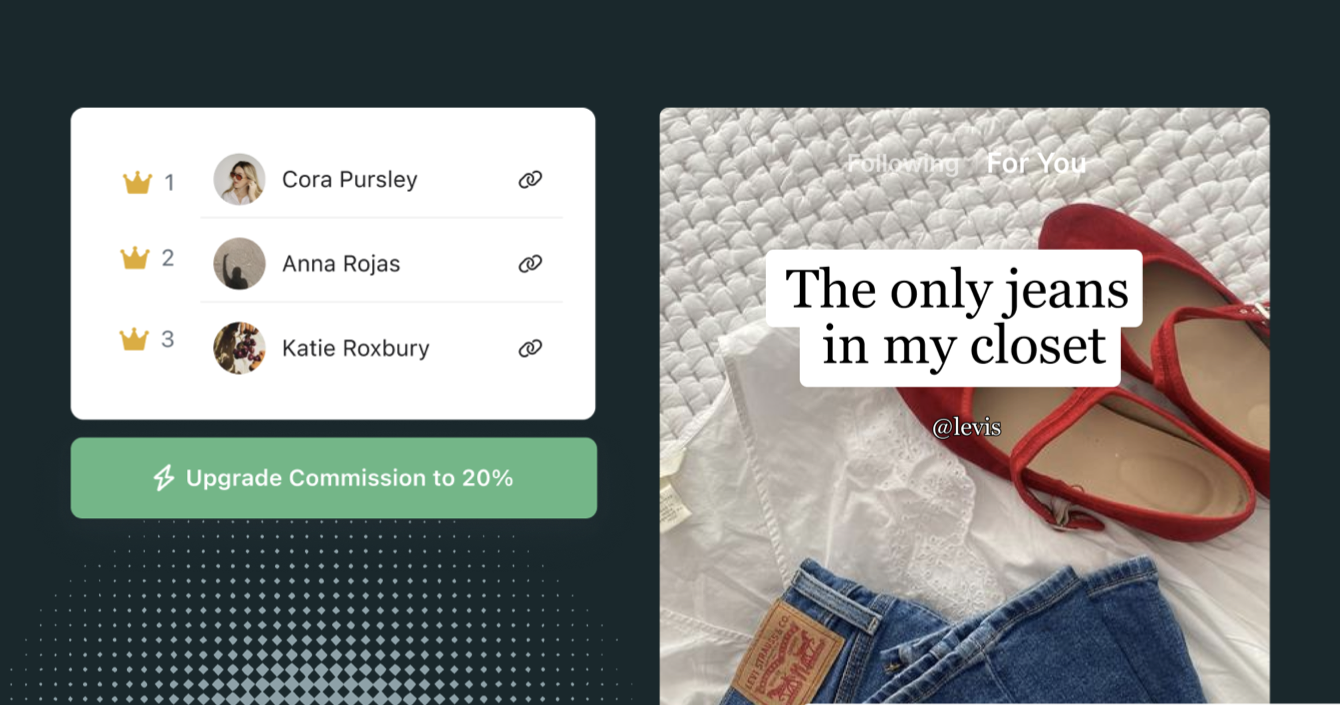Click Upgrade Commission to 20% button
Viewport: 1340px width, 705px height.
(x=334, y=478)
